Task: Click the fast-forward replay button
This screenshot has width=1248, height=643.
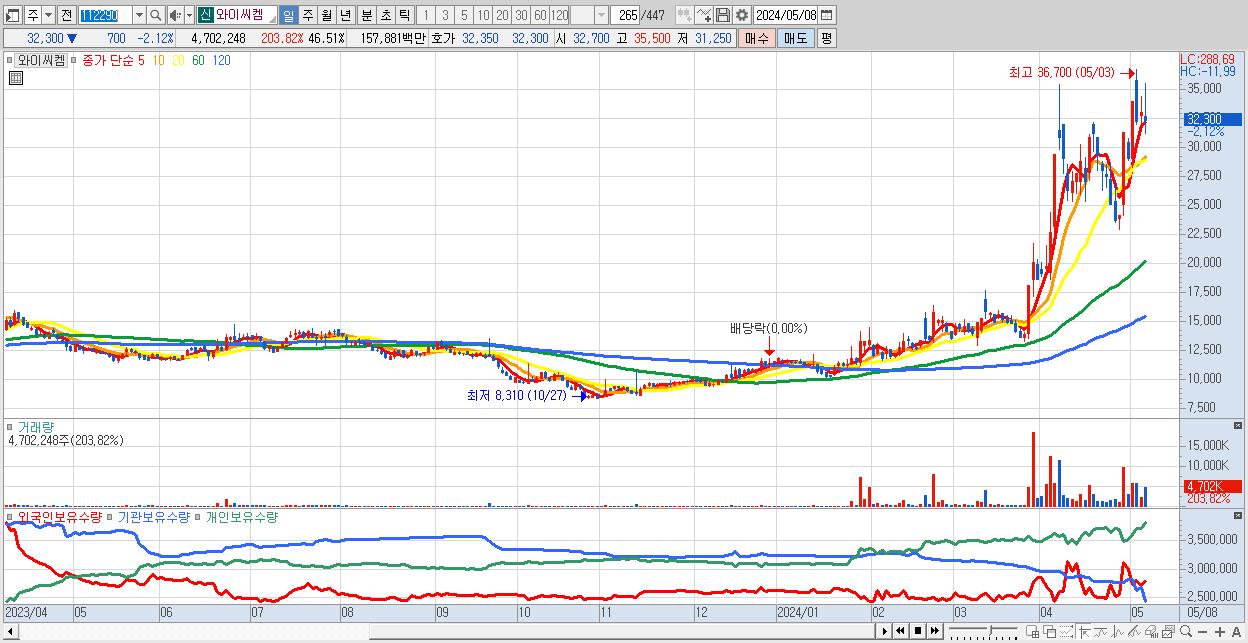Action: [934, 631]
